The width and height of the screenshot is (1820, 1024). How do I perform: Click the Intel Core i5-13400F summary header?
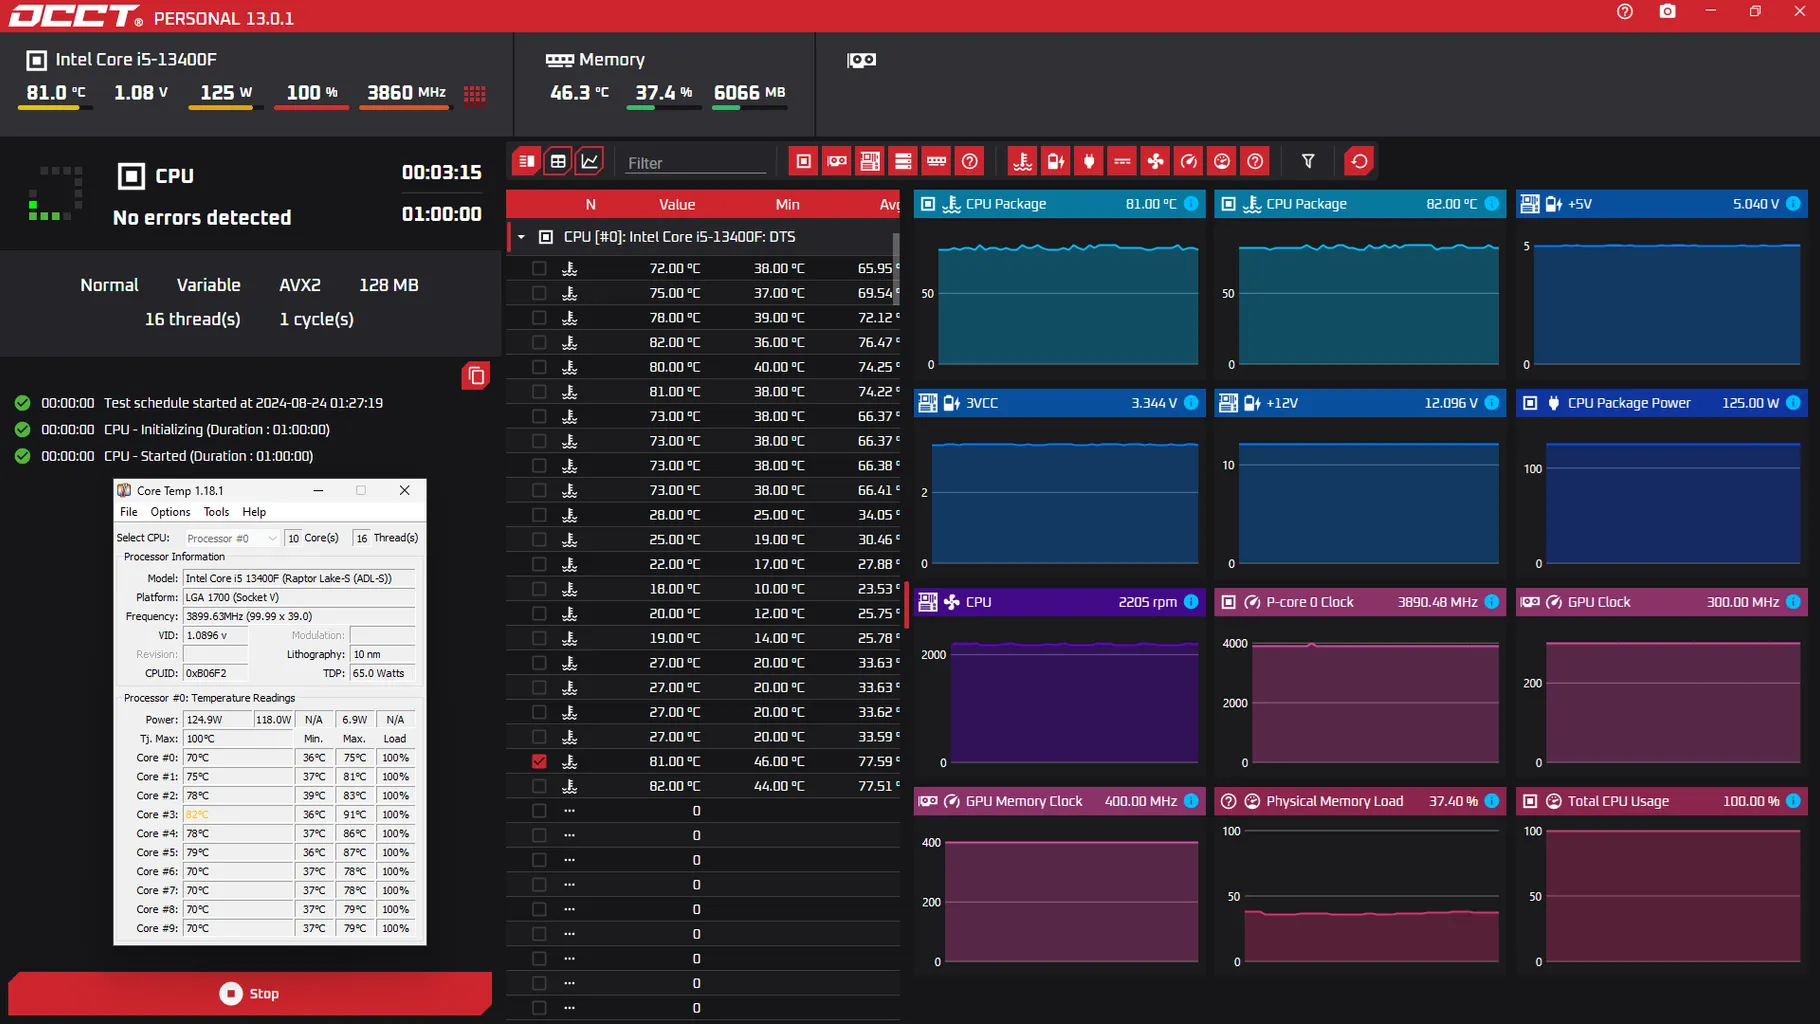pyautogui.click(x=121, y=60)
